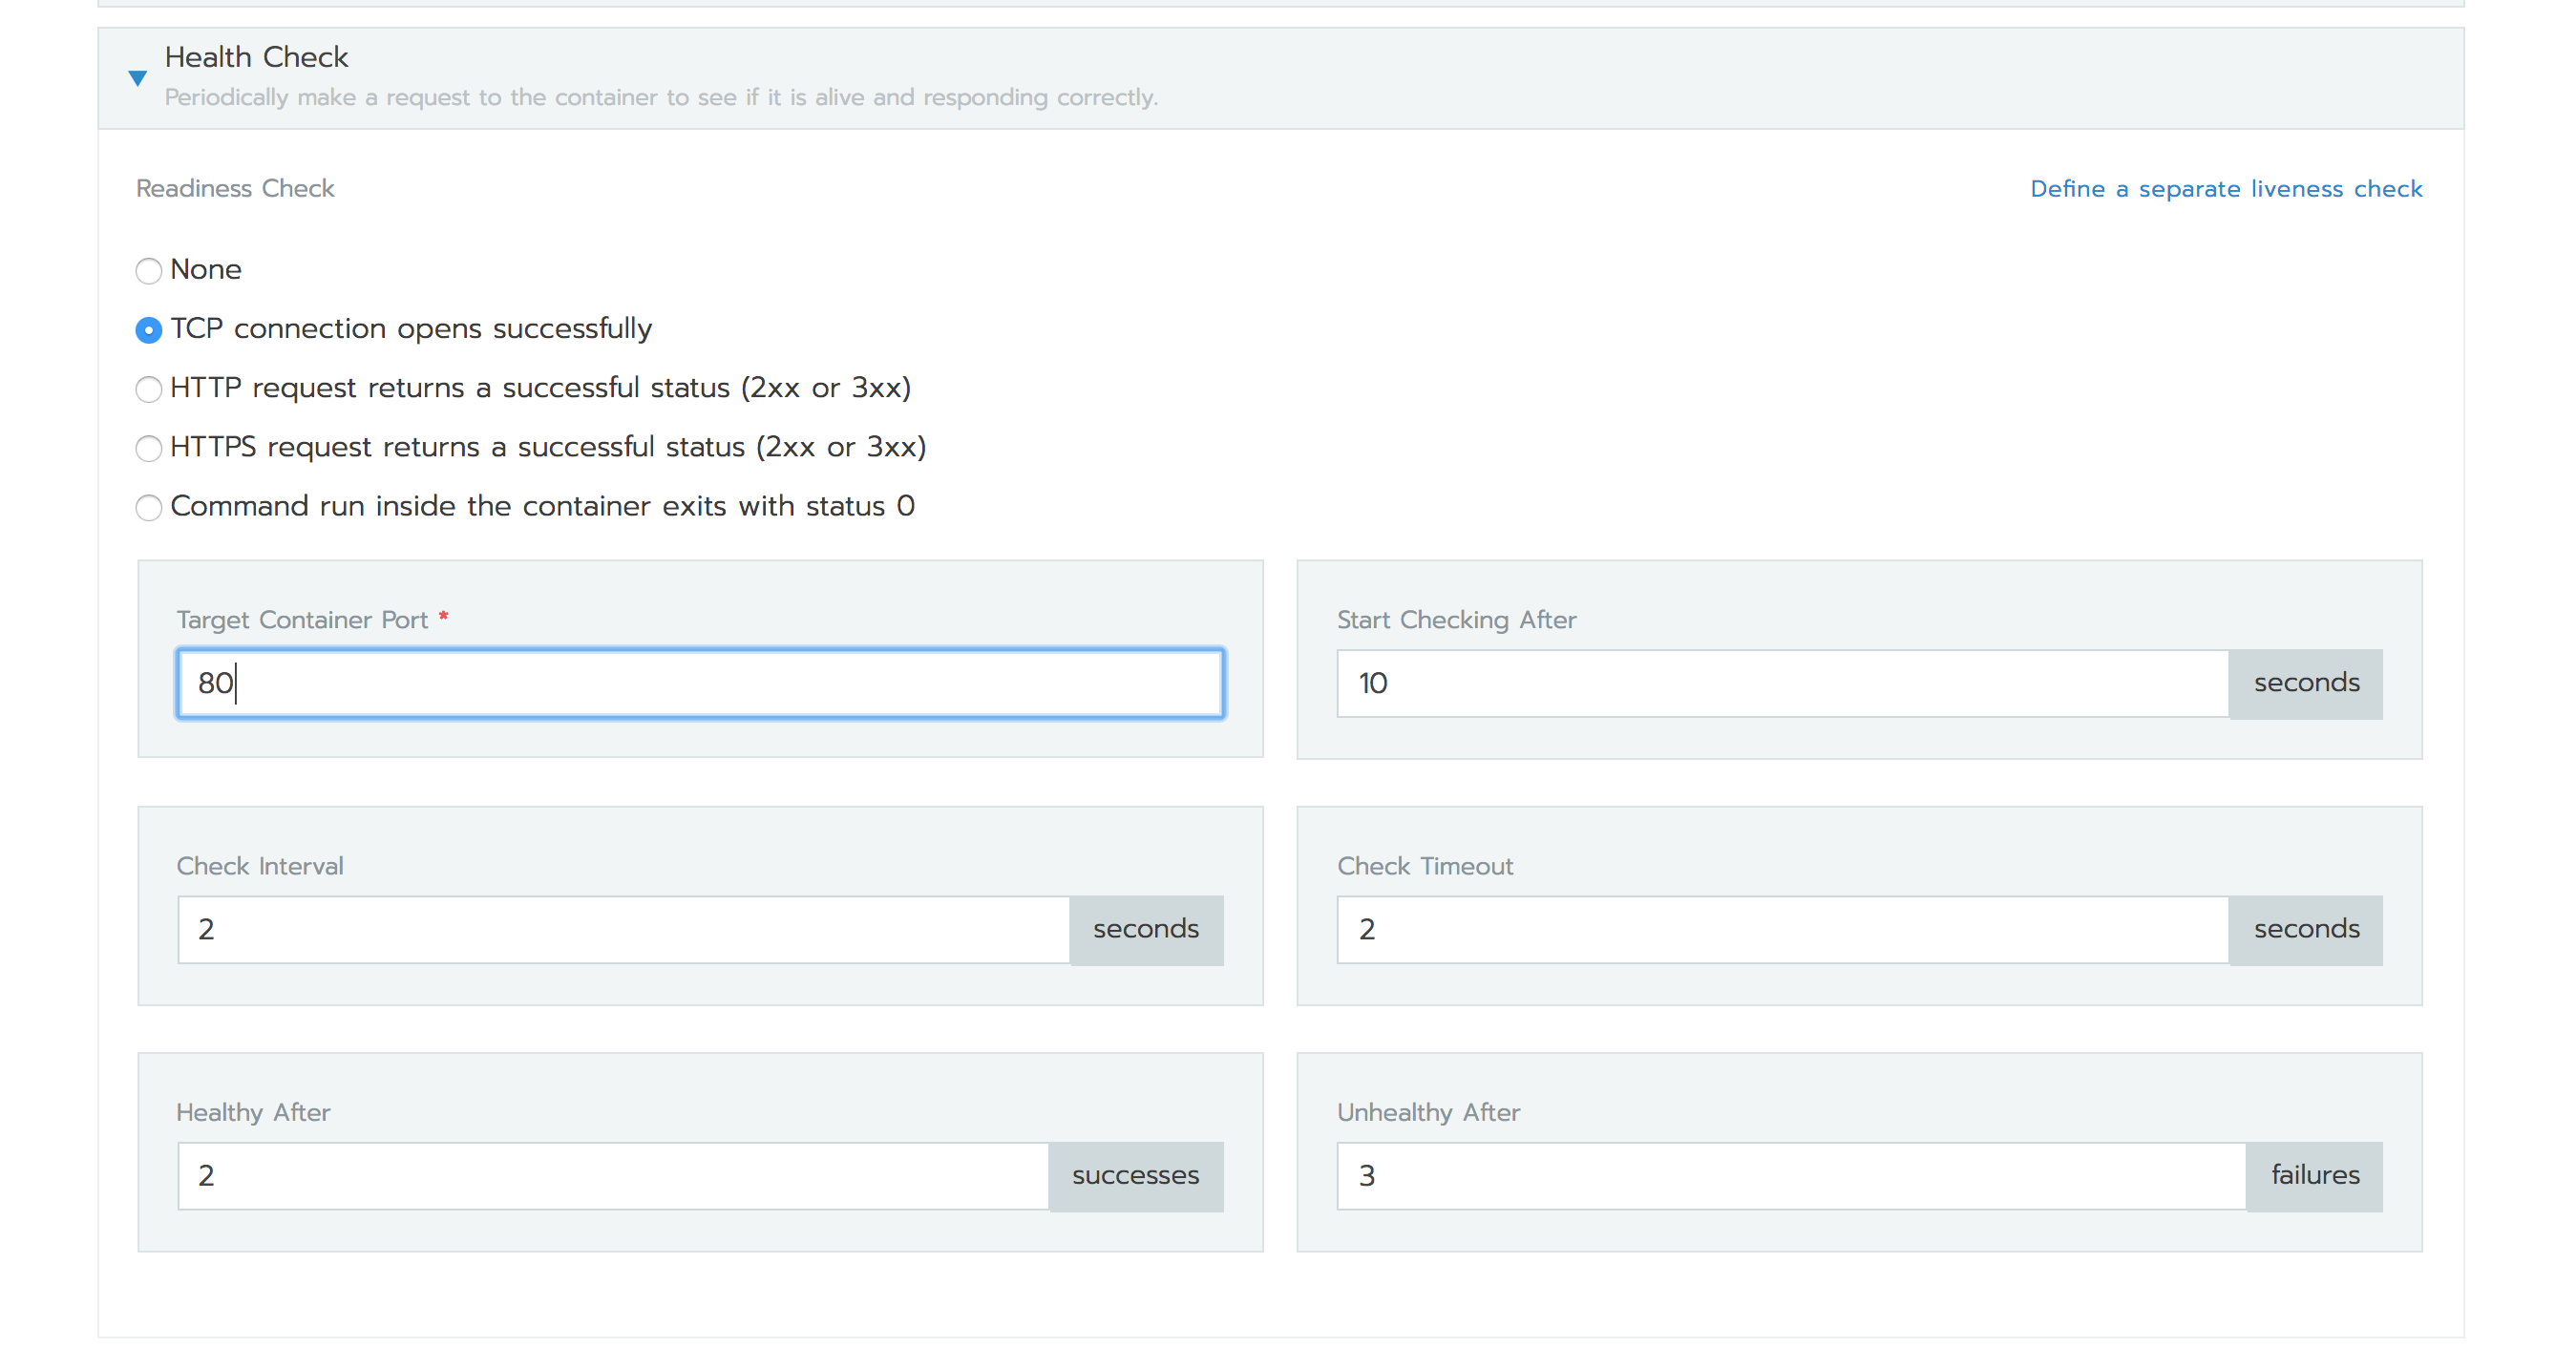Click the Unhealthy After failures button

tap(2312, 1174)
